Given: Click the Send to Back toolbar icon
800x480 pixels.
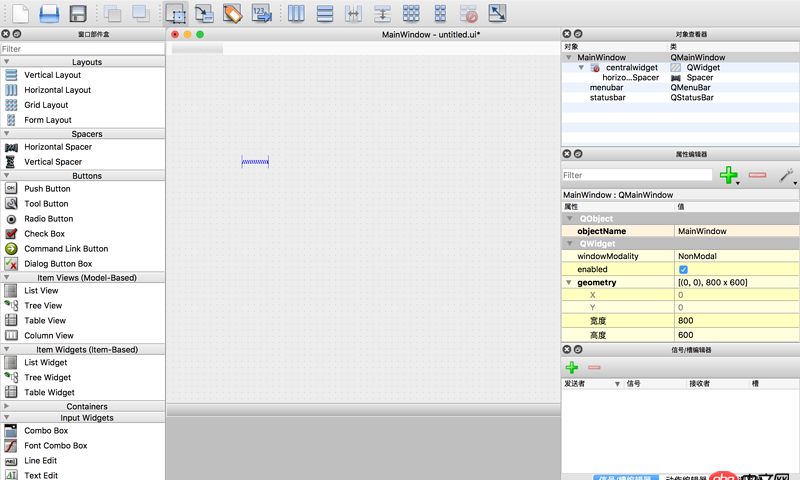Looking at the screenshot, I should click(x=112, y=13).
